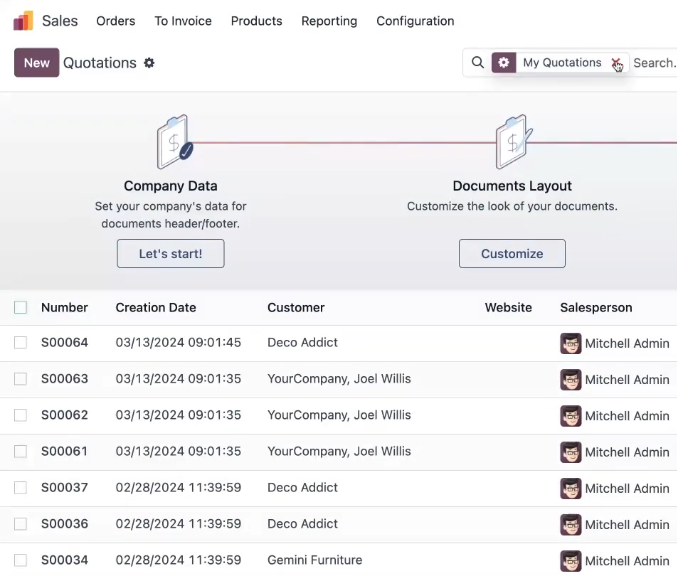The width and height of the screenshot is (677, 576).
Task: Click Mitchell Admin name in S00034 row
Action: pyautogui.click(x=627, y=561)
